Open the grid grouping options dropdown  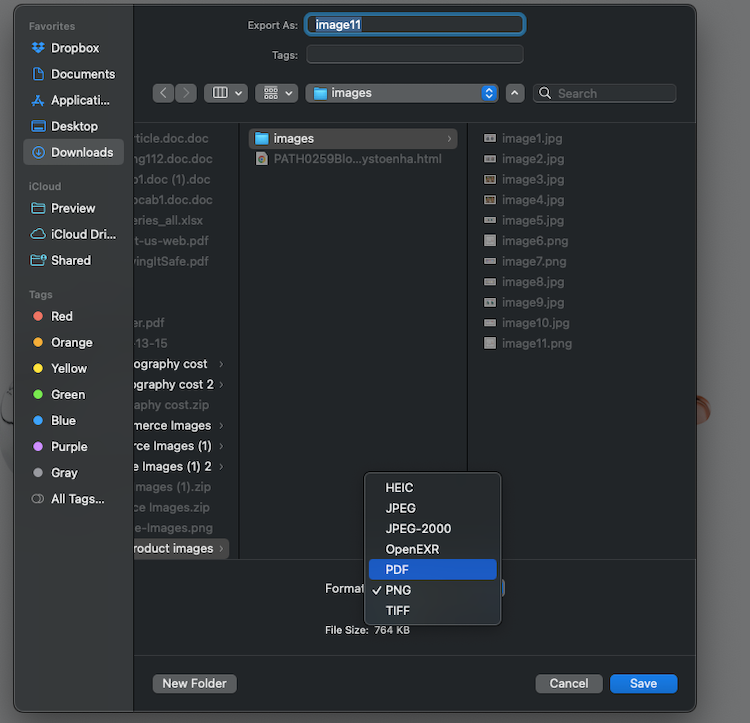click(x=276, y=93)
